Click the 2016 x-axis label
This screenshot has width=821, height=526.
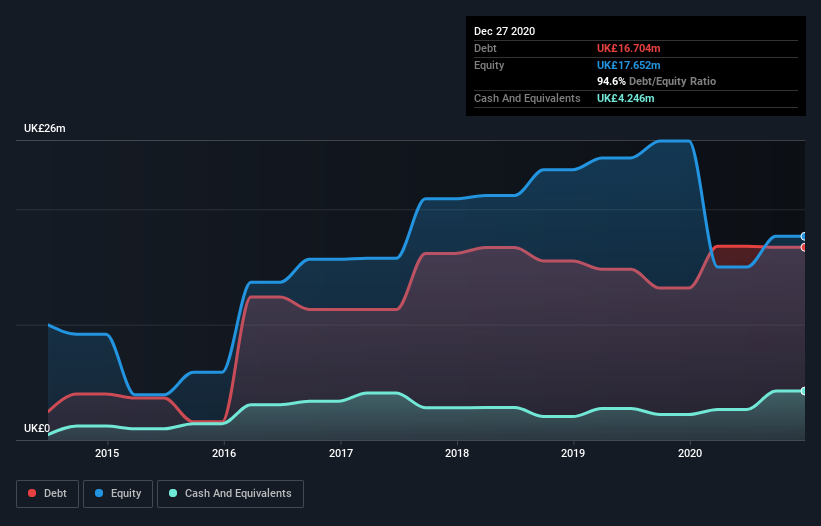coord(224,453)
